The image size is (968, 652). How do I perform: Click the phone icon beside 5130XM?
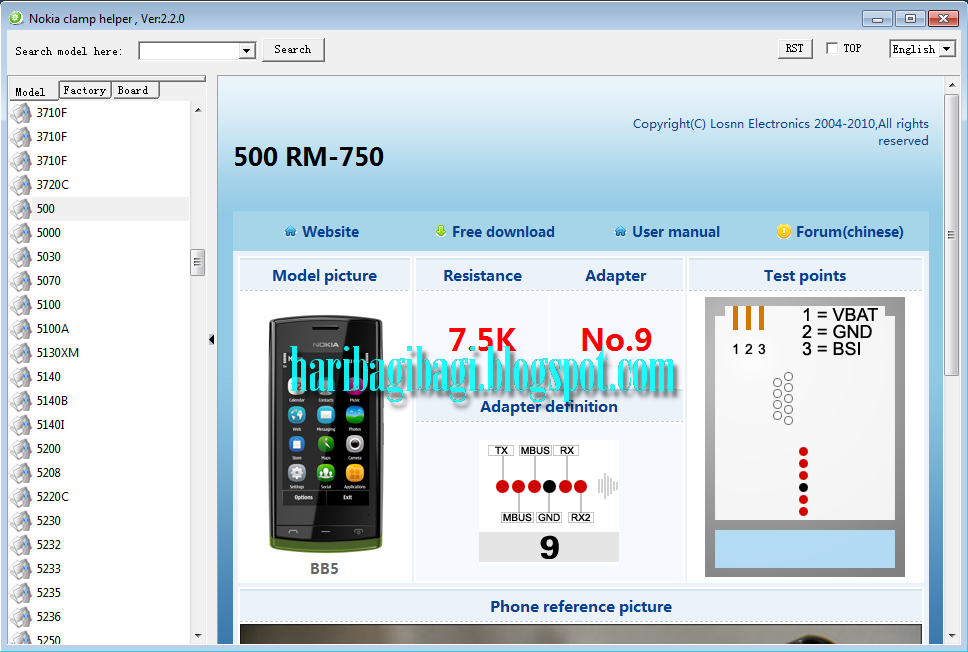point(21,353)
